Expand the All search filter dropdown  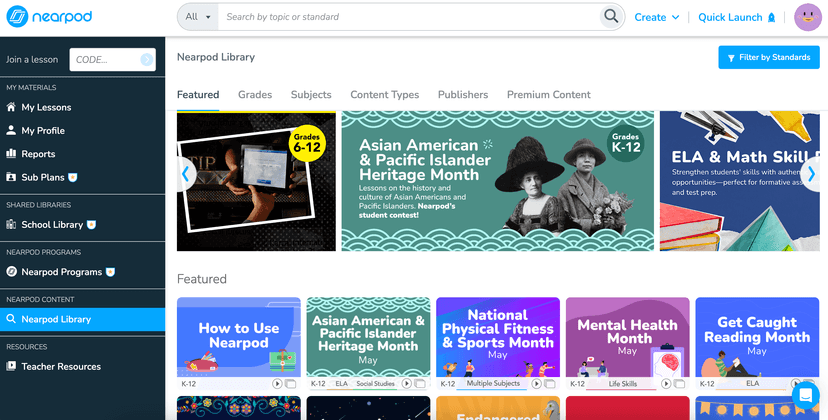[197, 17]
